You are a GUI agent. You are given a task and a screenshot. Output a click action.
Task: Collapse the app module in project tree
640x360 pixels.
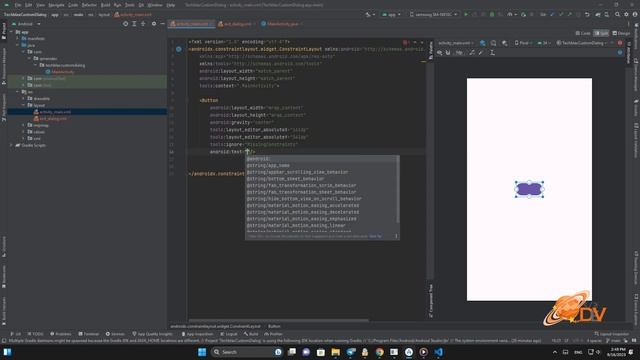coord(11,32)
